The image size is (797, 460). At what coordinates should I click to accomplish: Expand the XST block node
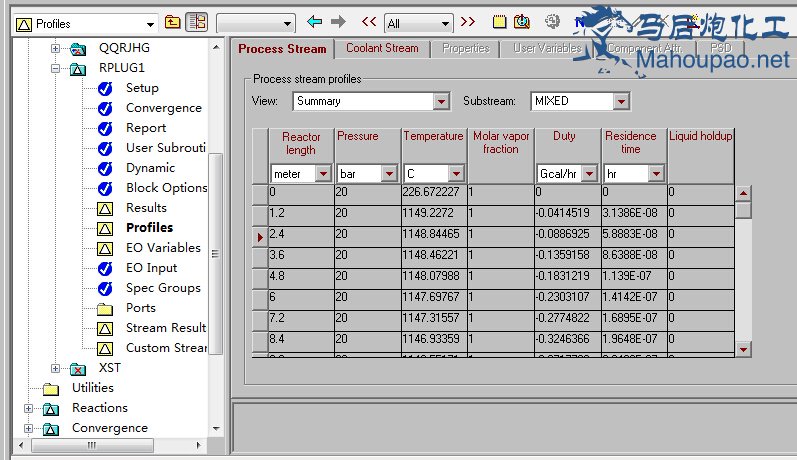pos(55,369)
